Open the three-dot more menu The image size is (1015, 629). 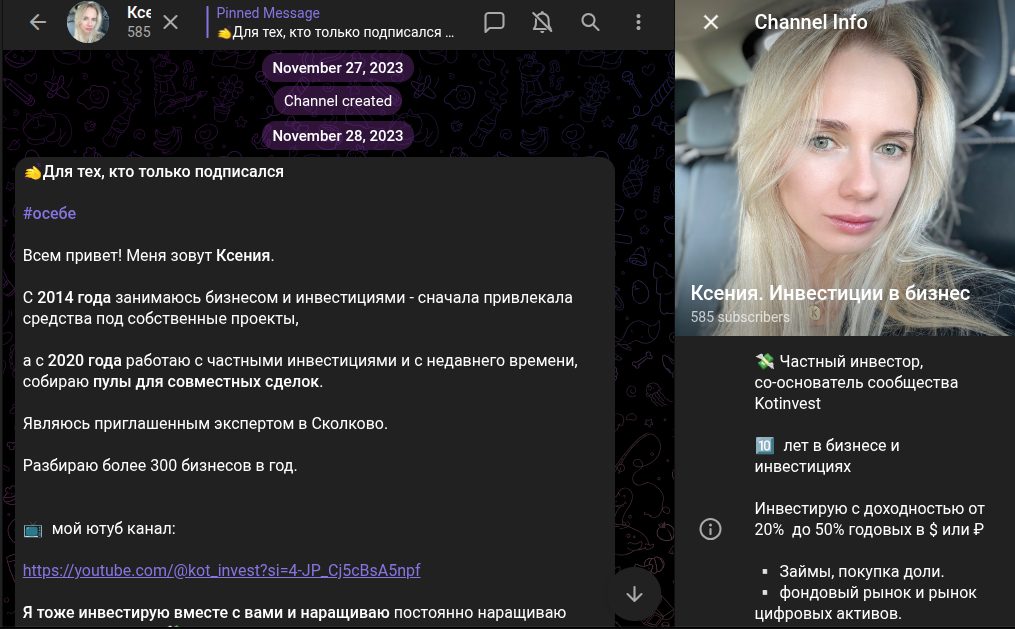[x=638, y=23]
